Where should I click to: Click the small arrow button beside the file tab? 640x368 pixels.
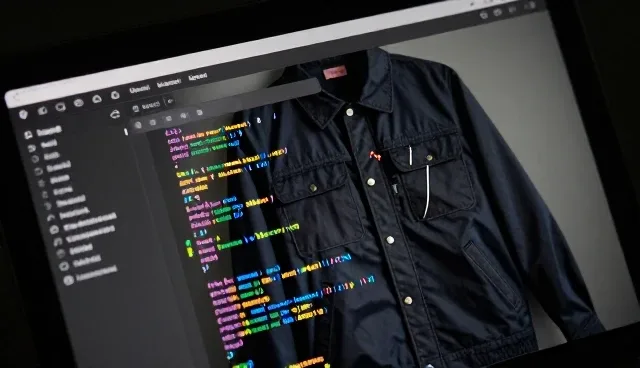[x=170, y=101]
